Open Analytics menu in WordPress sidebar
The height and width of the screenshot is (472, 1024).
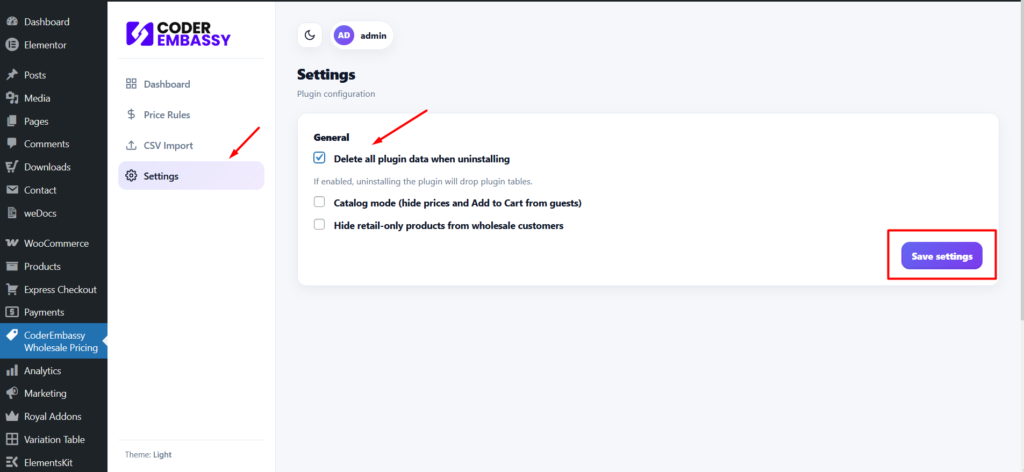pyautogui.click(x=42, y=370)
